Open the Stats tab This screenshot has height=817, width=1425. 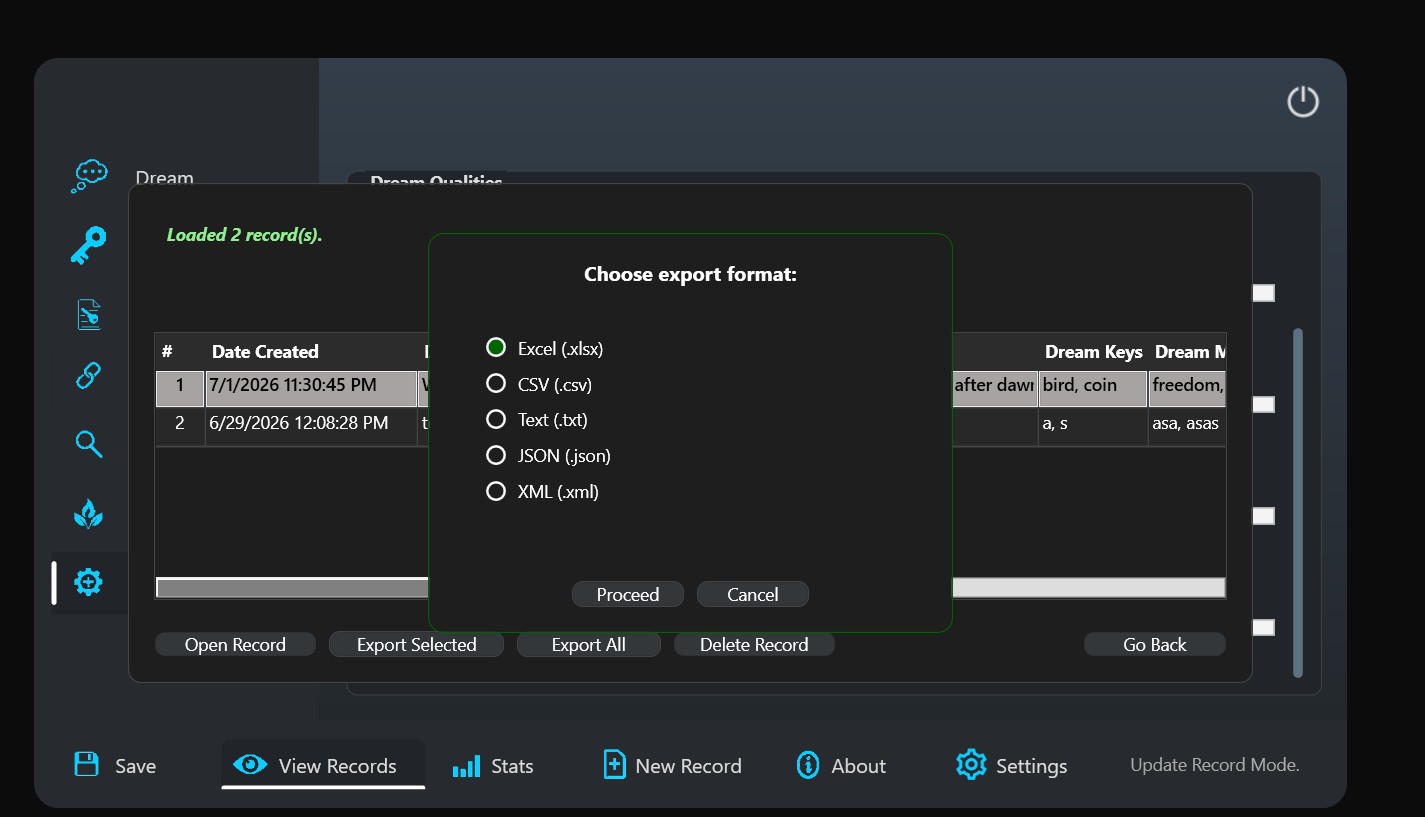tap(493, 766)
